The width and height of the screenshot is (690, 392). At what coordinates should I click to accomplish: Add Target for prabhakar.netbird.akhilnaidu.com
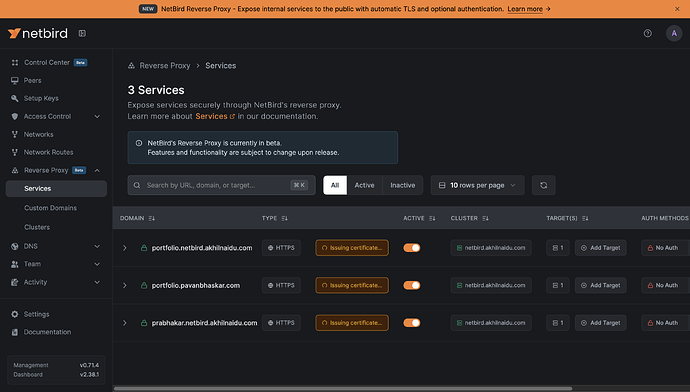[600, 322]
